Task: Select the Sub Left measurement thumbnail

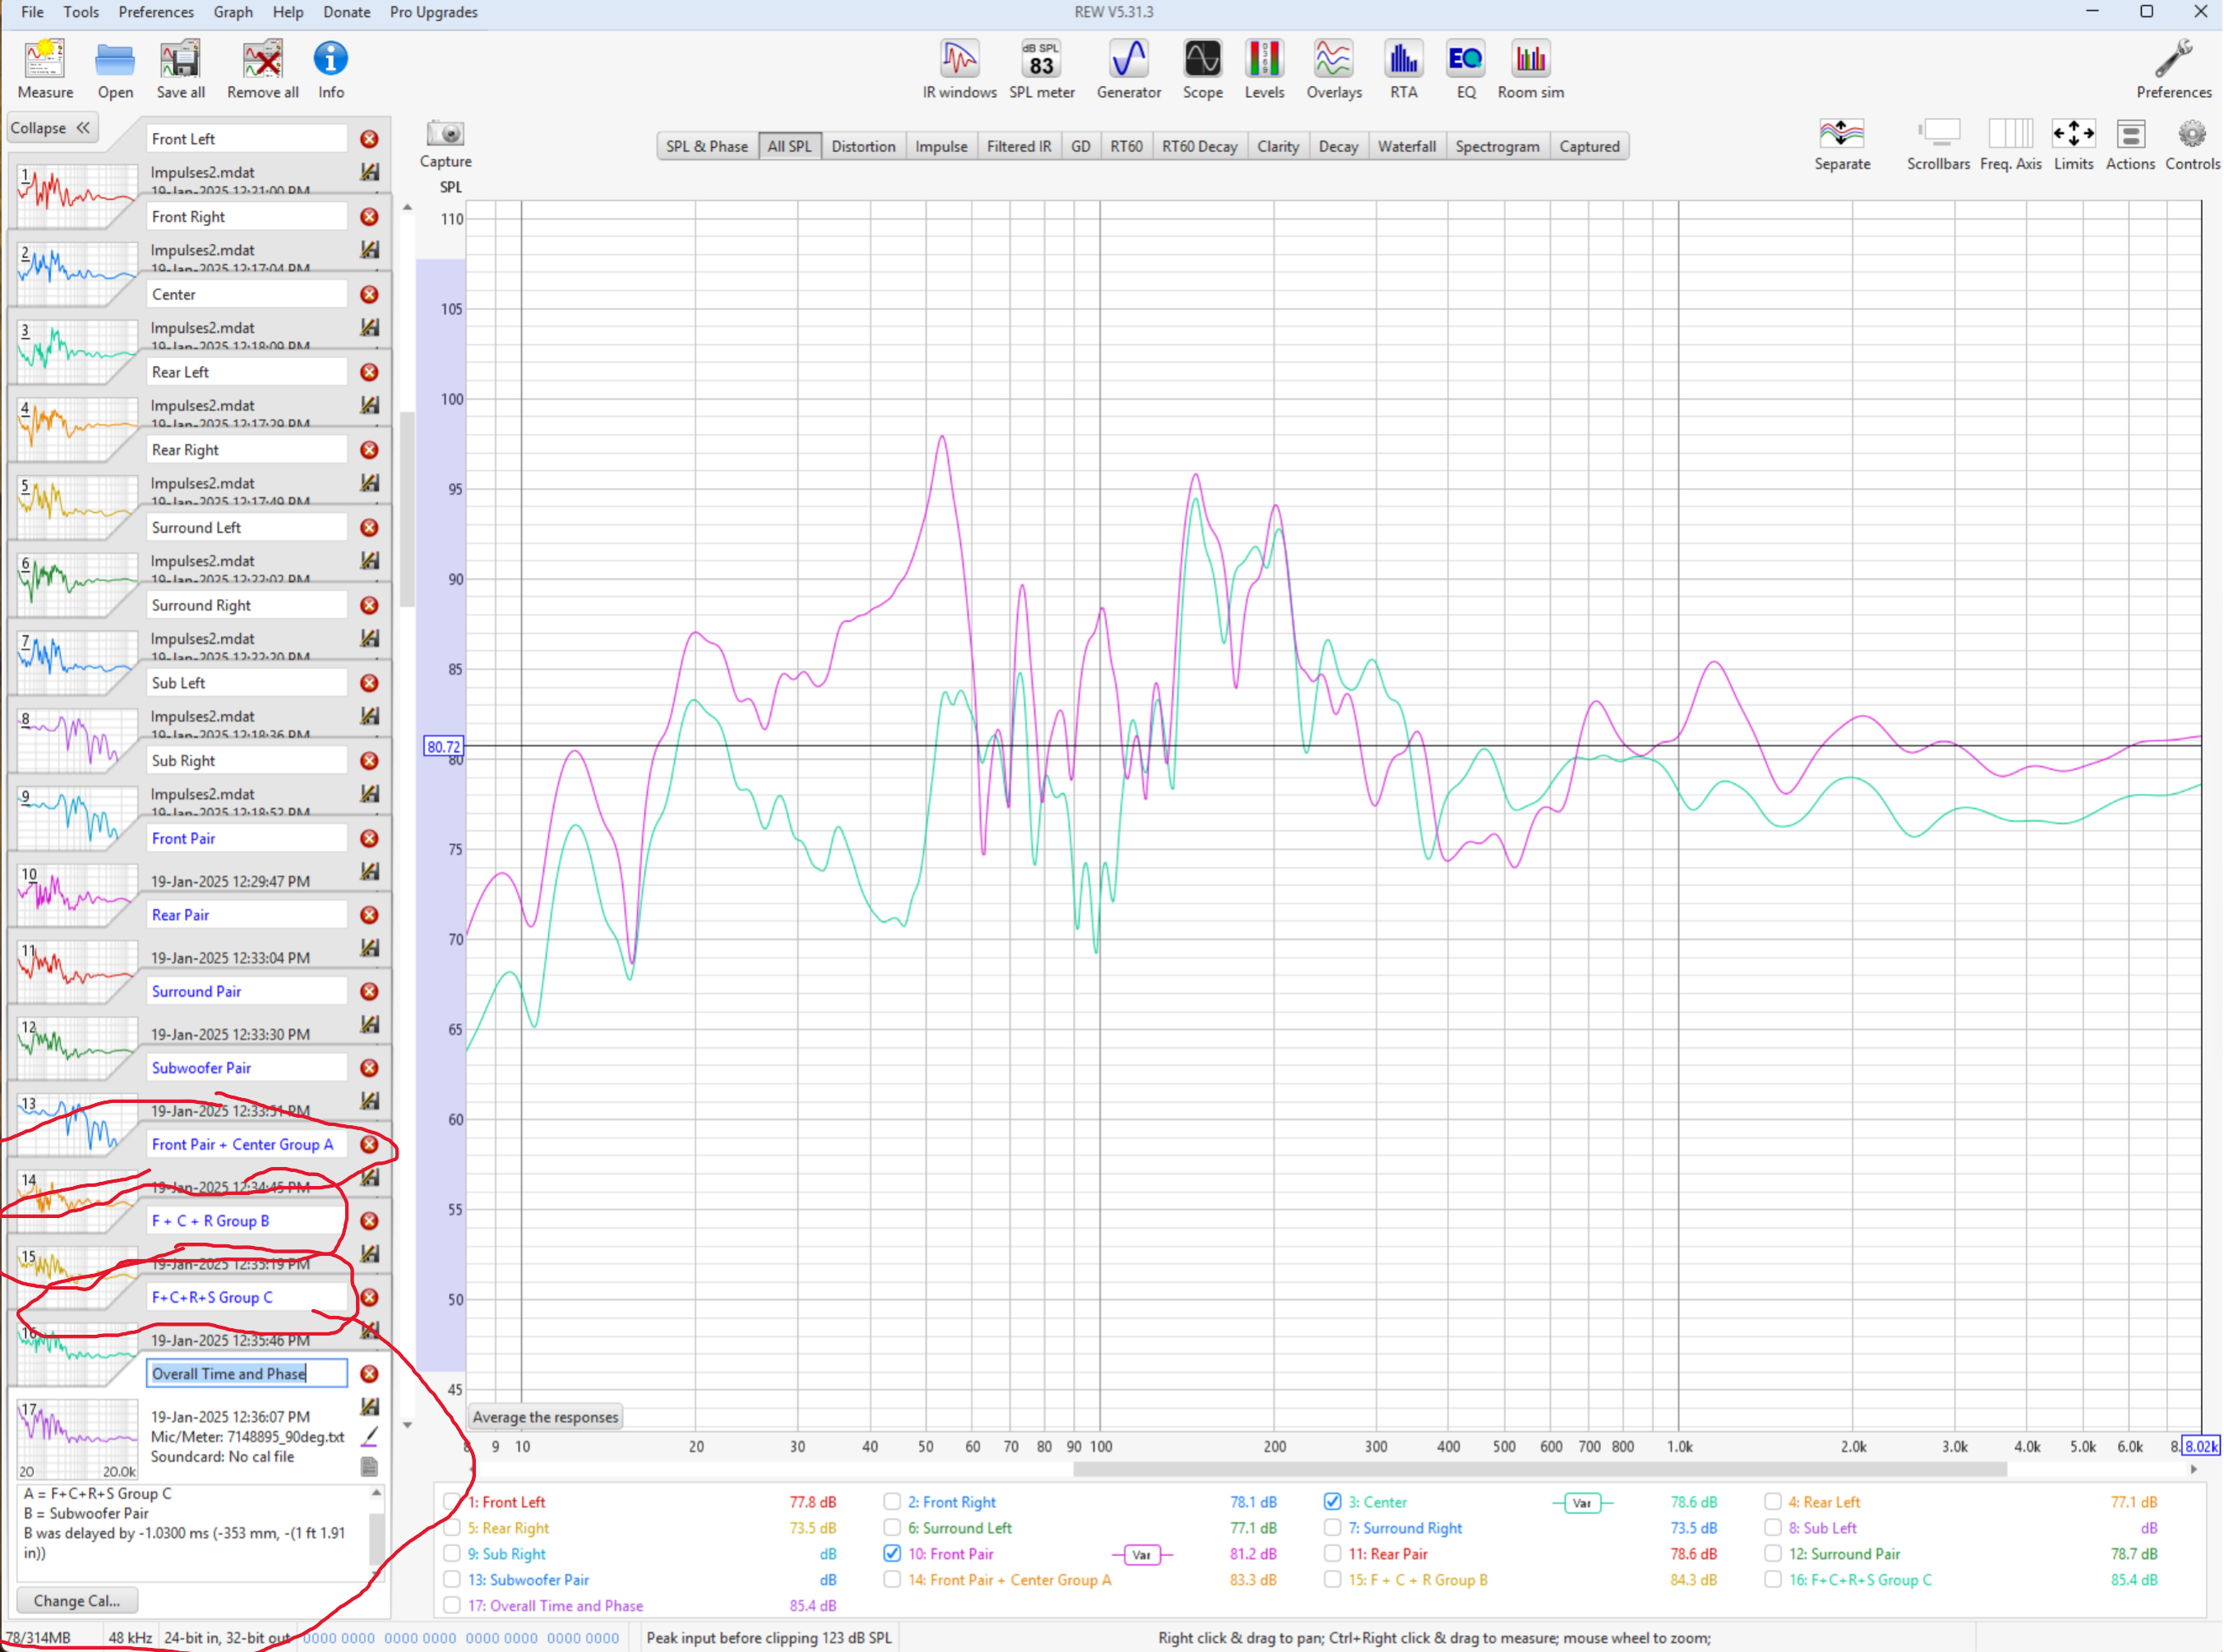Action: [76, 740]
